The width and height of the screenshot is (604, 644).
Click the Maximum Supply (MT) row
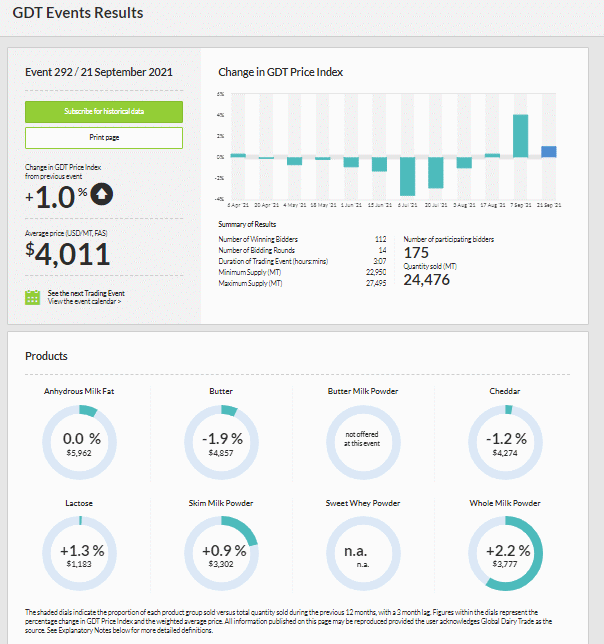[x=302, y=283]
